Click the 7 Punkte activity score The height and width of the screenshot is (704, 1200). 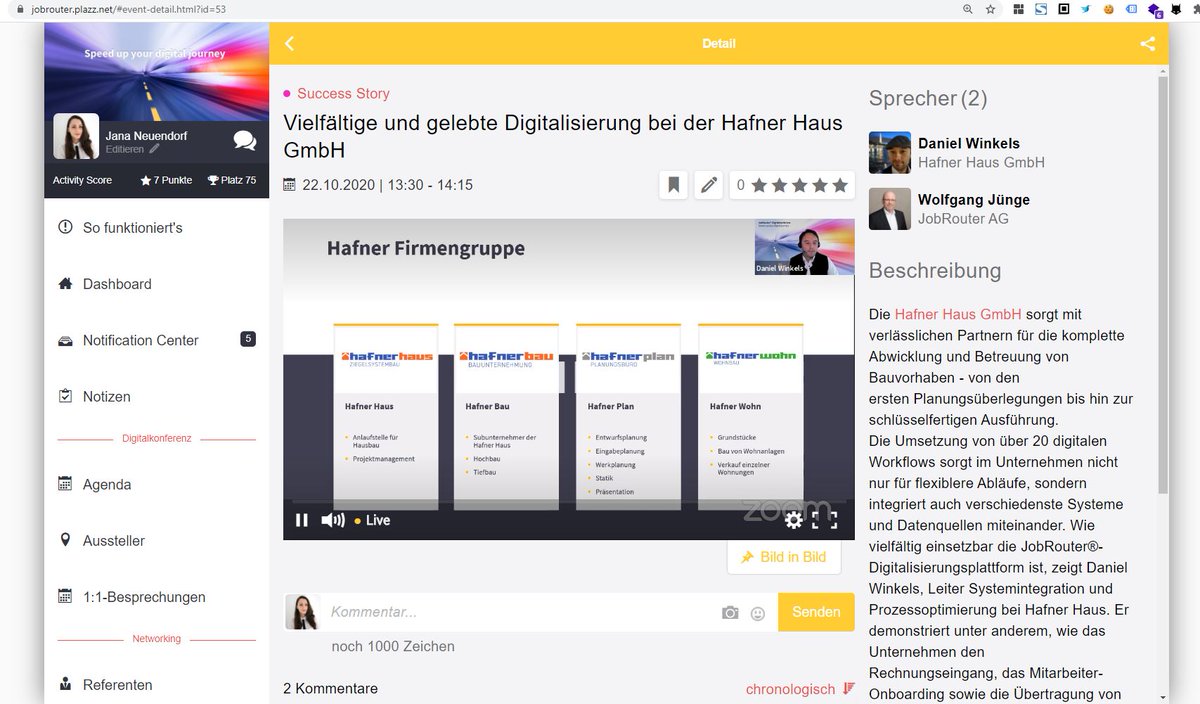point(166,180)
